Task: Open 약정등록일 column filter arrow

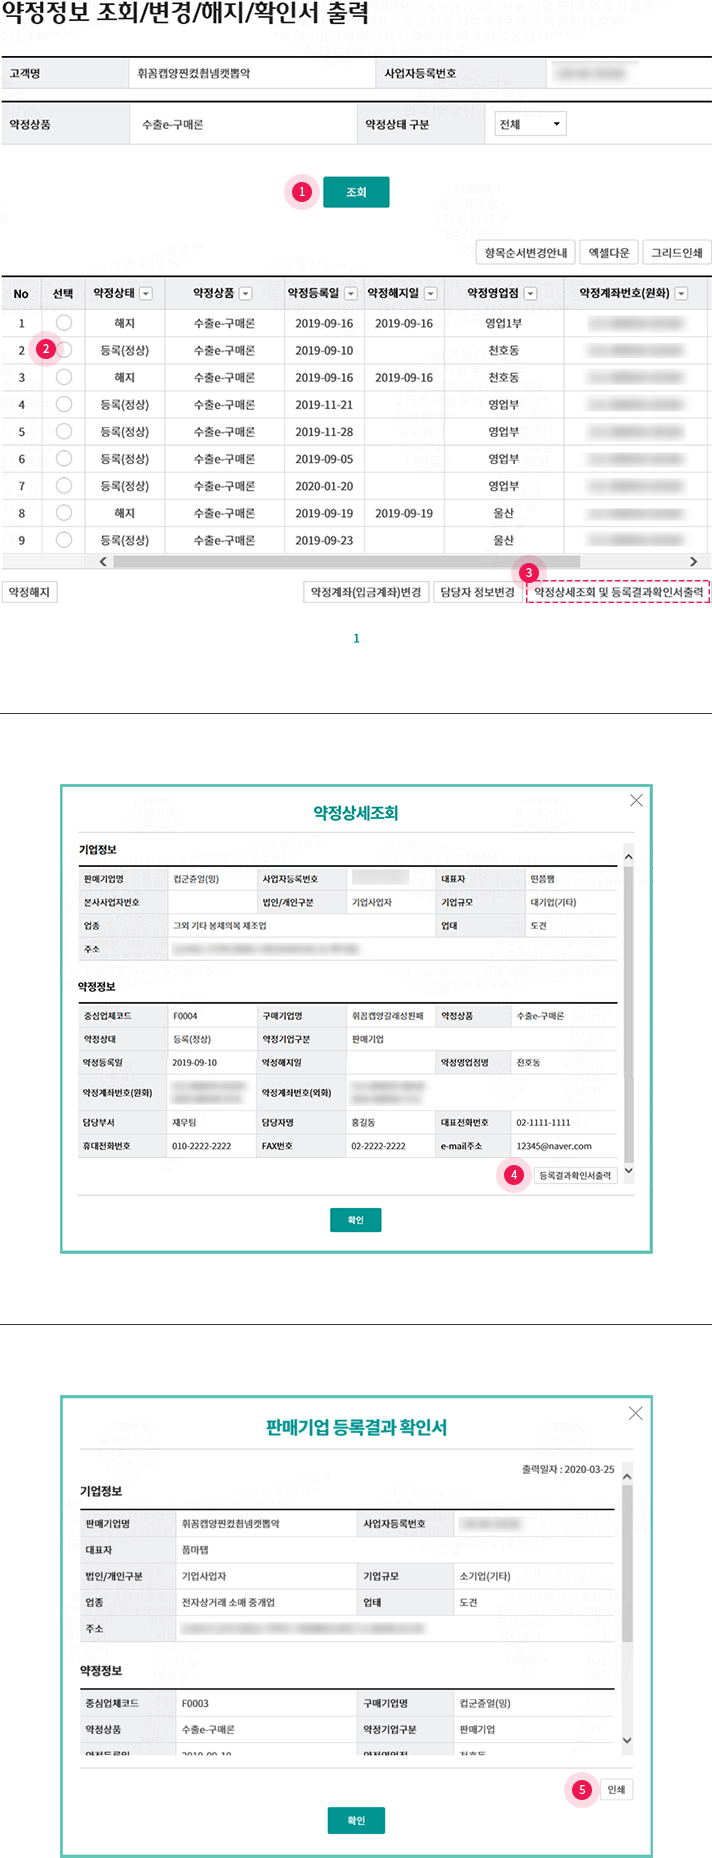Action: (351, 294)
